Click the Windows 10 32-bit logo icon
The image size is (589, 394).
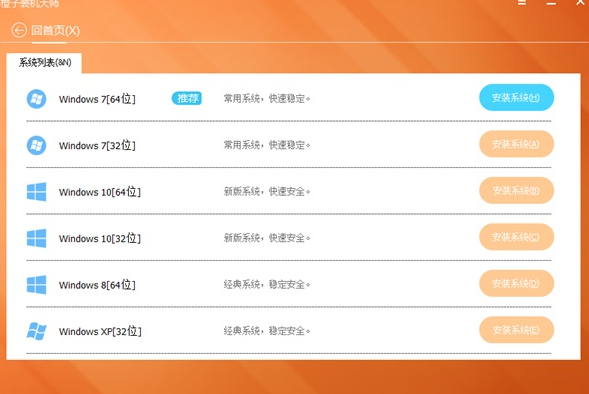pyautogui.click(x=36, y=239)
